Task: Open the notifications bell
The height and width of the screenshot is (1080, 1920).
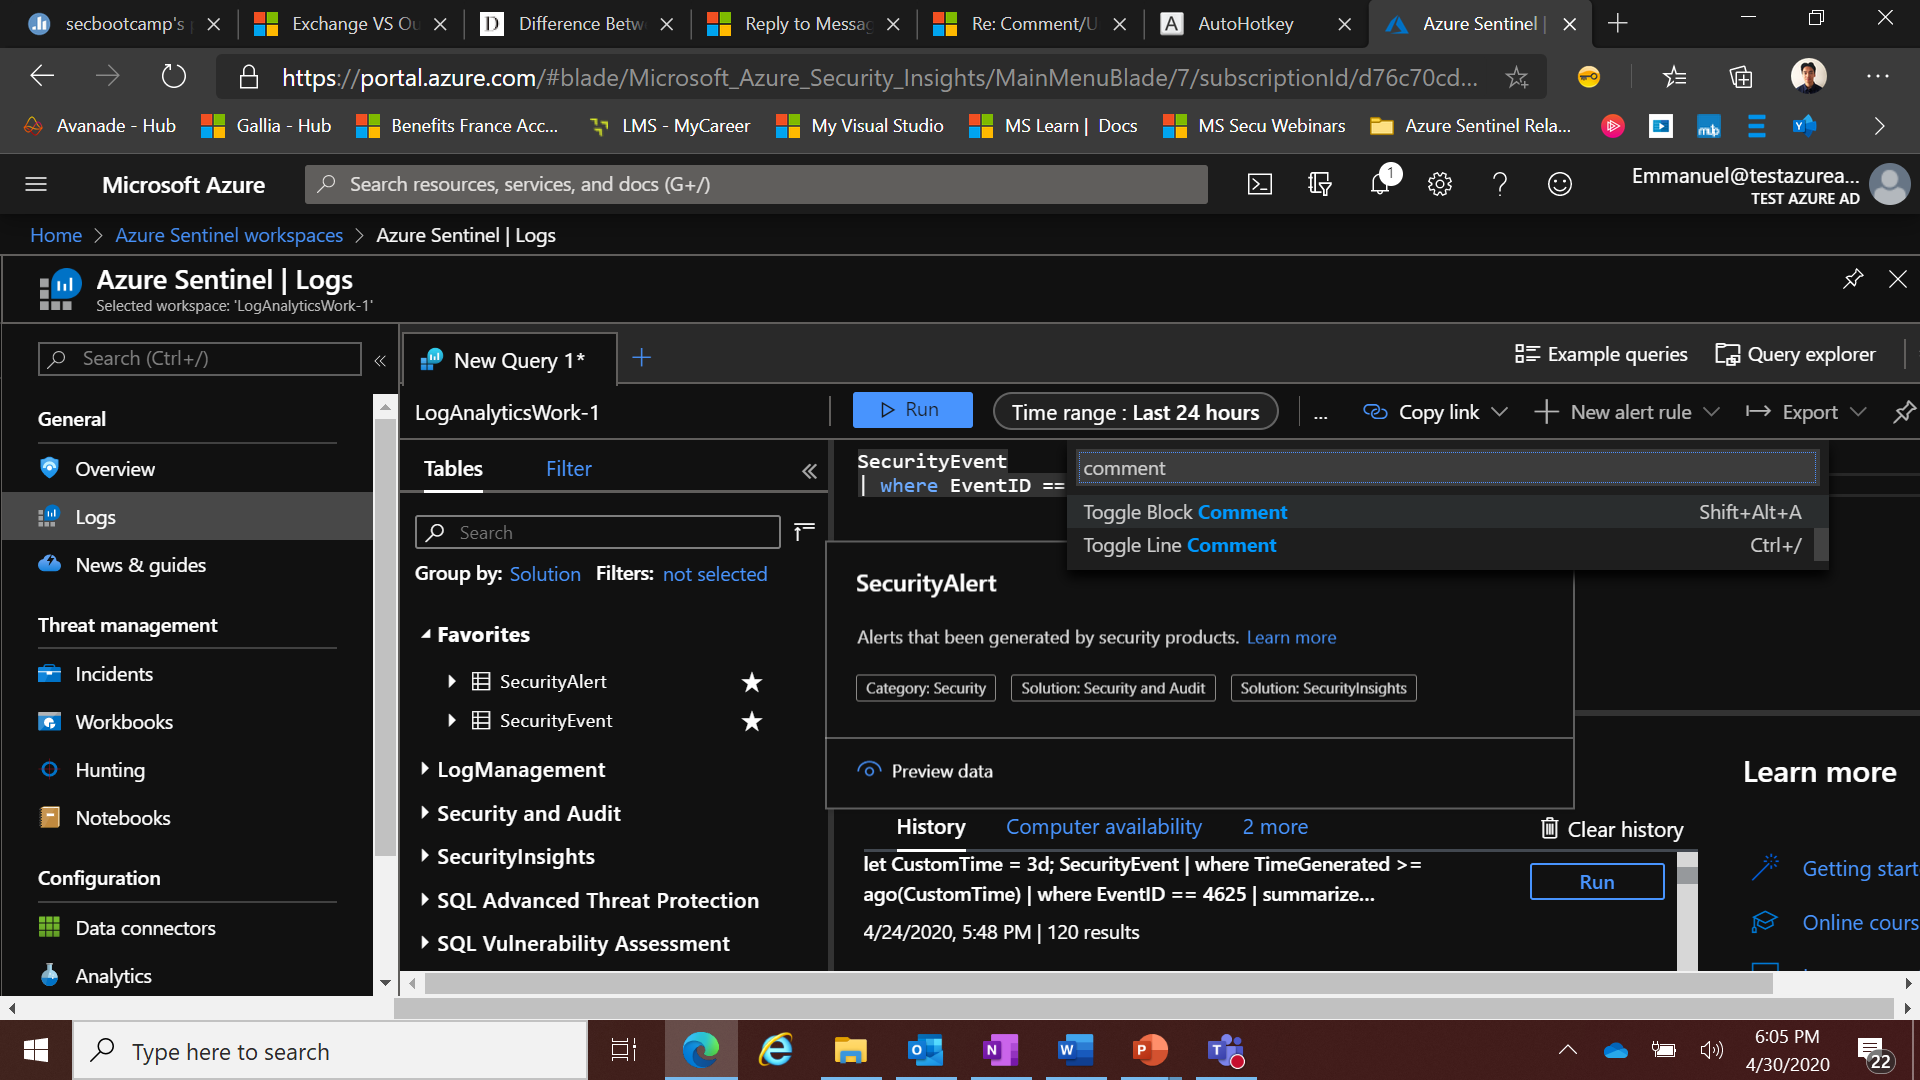Action: [x=1380, y=184]
